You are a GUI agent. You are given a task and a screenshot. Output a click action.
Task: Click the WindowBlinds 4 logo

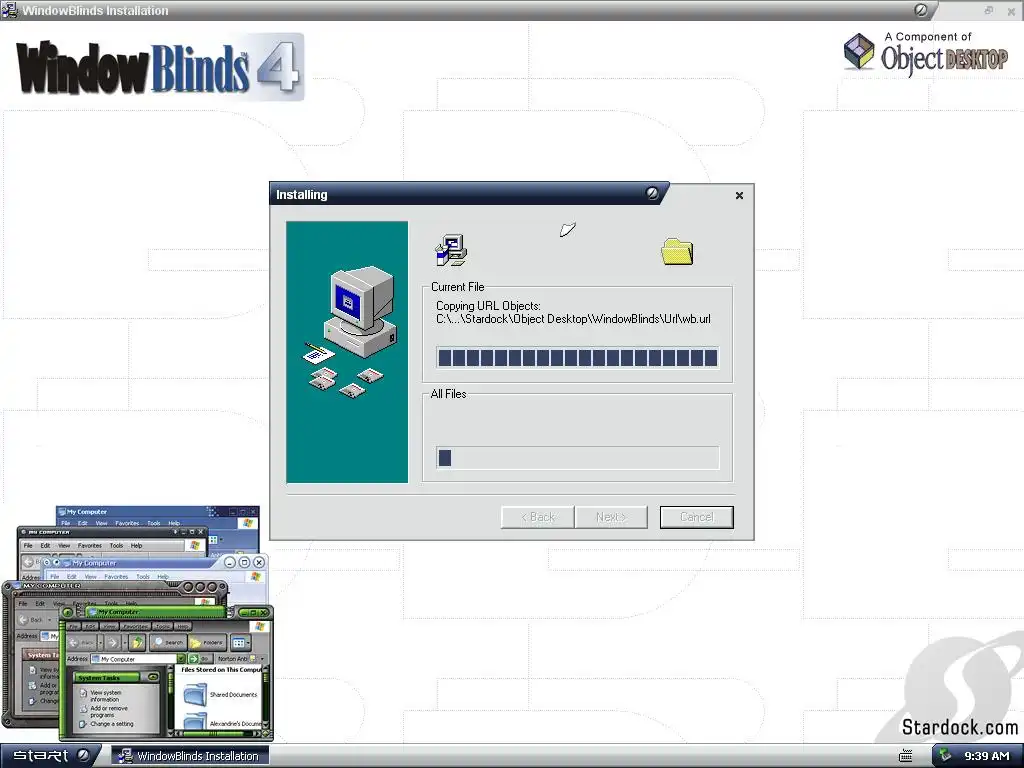tap(160, 67)
